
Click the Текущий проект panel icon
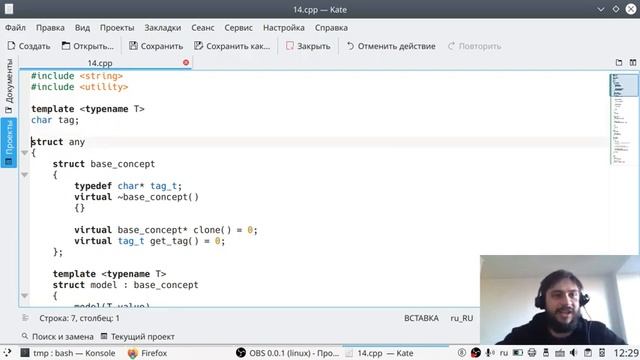click(104, 336)
